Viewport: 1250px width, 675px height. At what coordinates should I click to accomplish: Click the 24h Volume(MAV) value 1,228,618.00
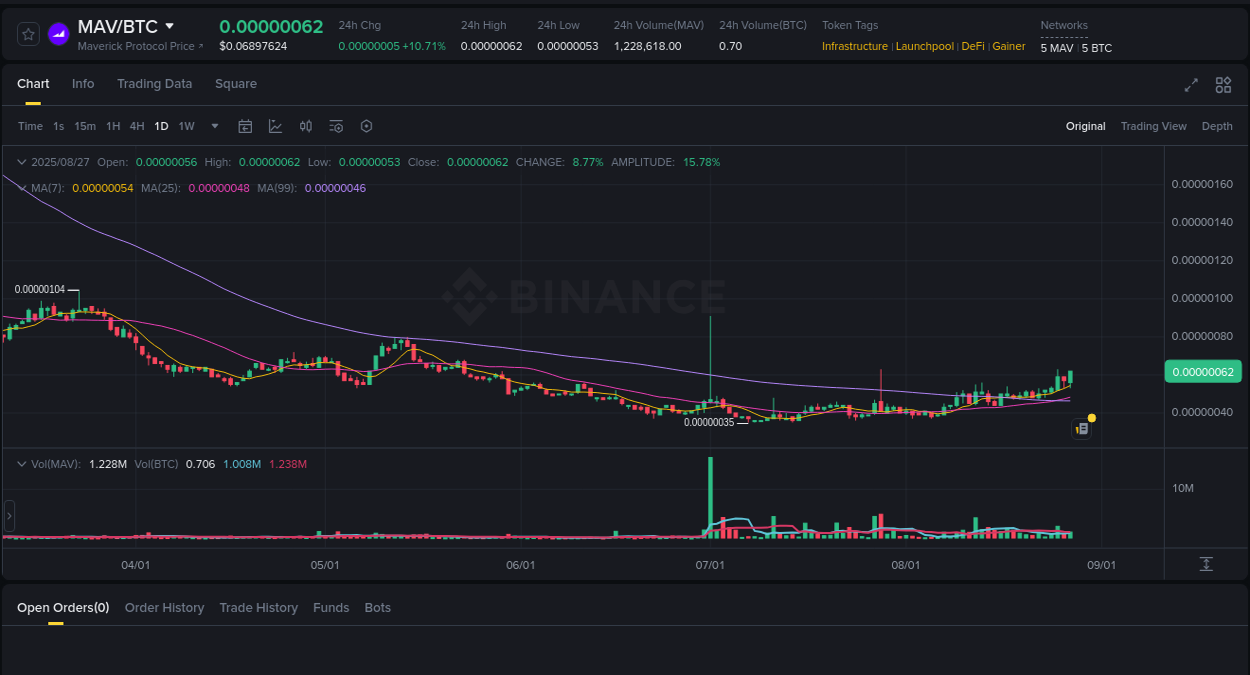pyautogui.click(x=648, y=46)
